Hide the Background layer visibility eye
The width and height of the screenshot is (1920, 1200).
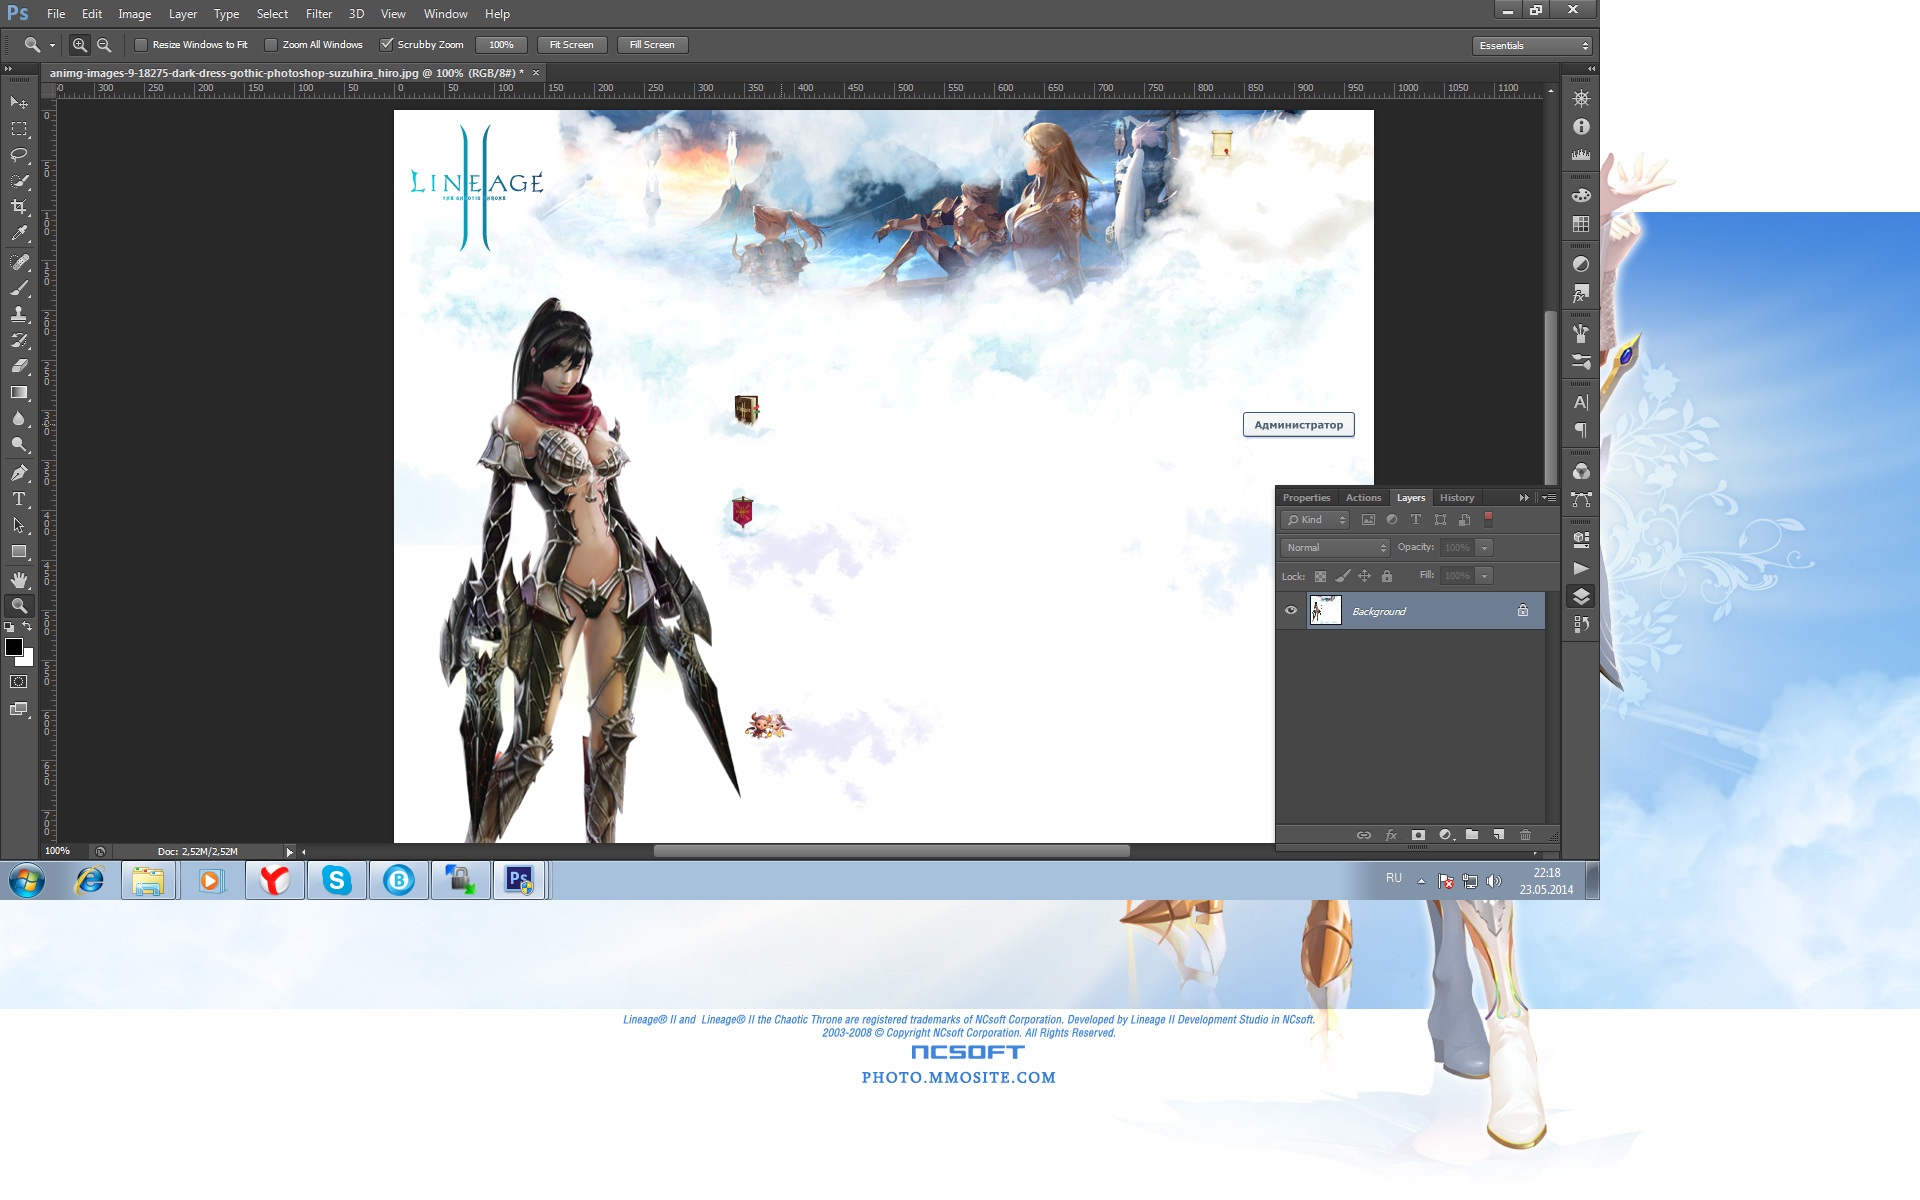click(x=1291, y=610)
